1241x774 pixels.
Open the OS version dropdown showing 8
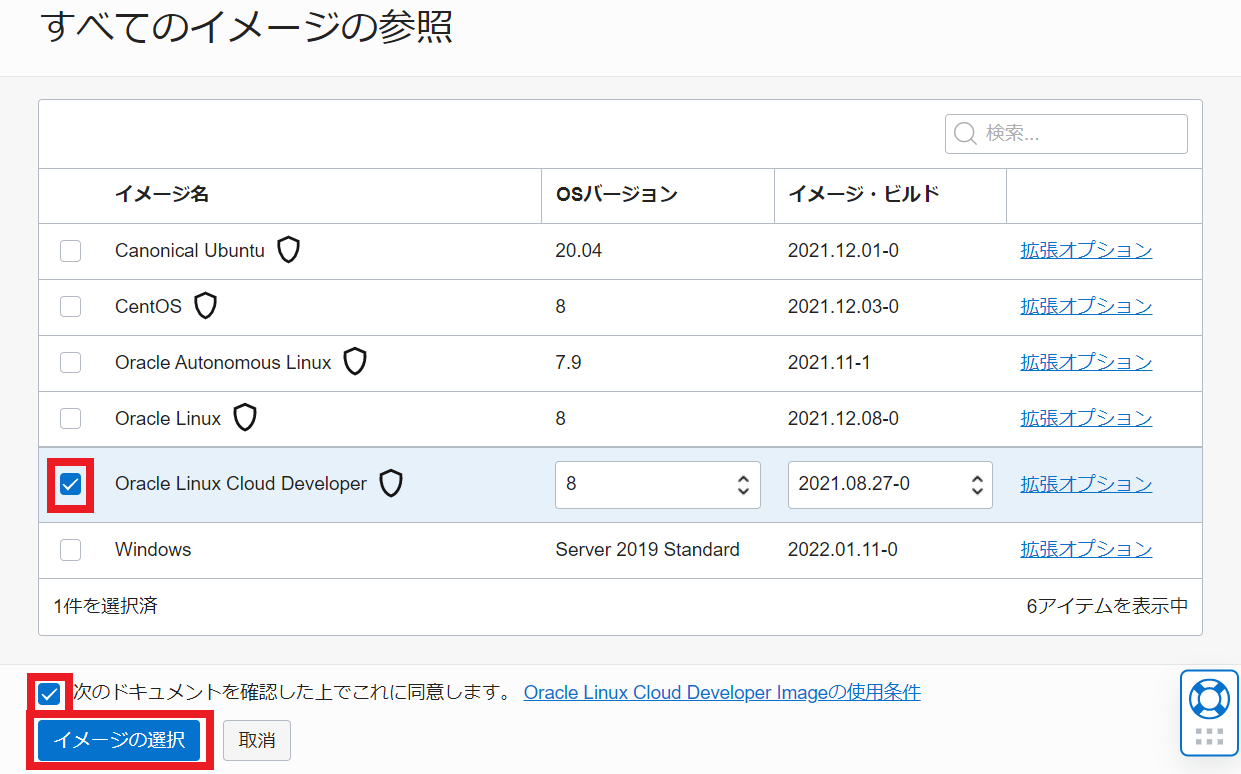coord(657,485)
